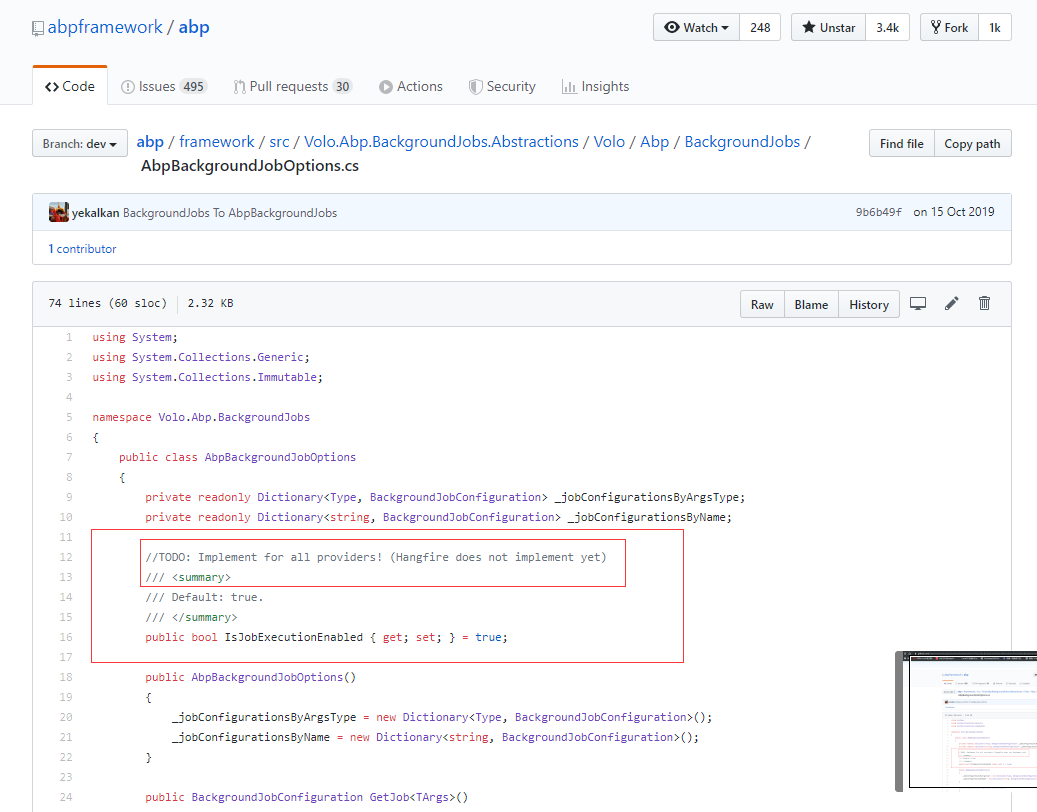View the Raw version of the file
The image size is (1037, 812).
click(x=762, y=303)
